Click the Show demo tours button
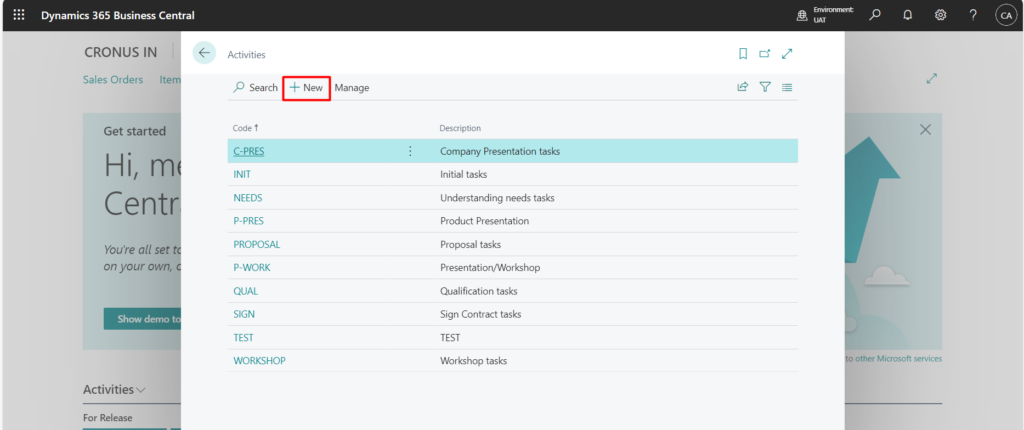The image size is (1024, 430). click(142, 319)
